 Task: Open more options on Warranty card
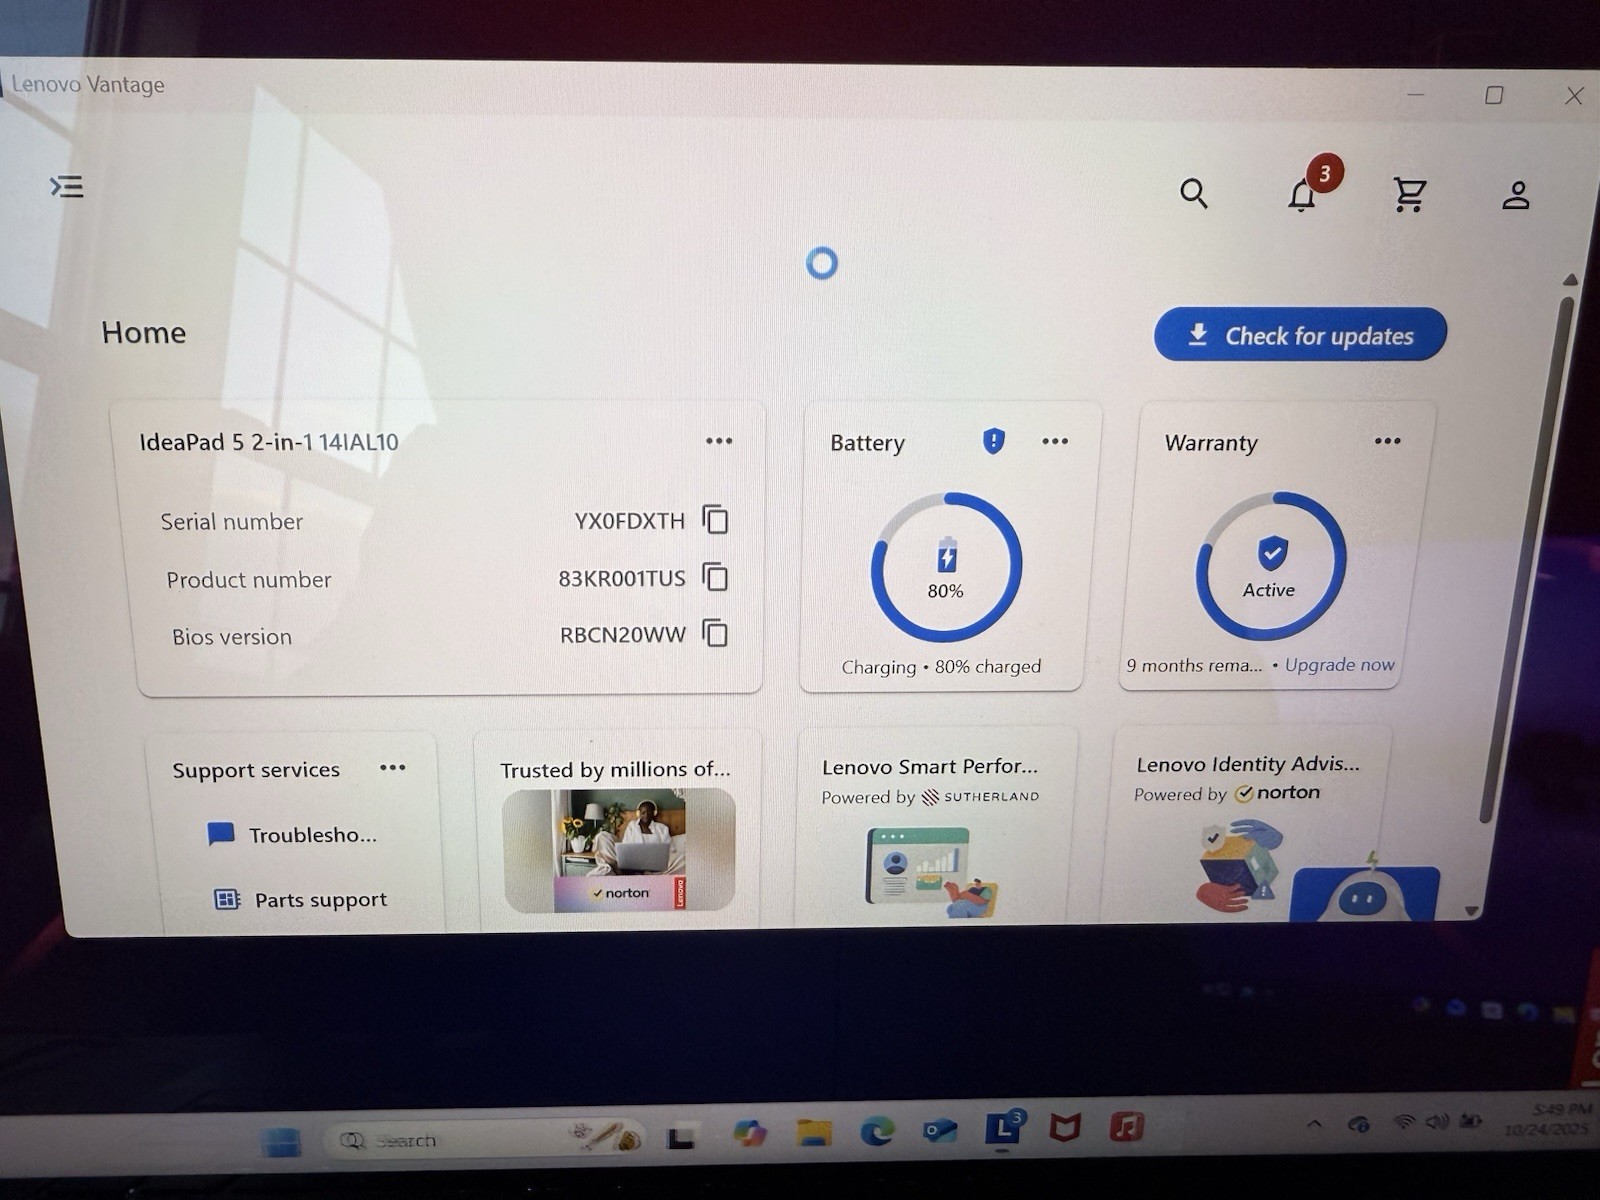click(x=1387, y=441)
